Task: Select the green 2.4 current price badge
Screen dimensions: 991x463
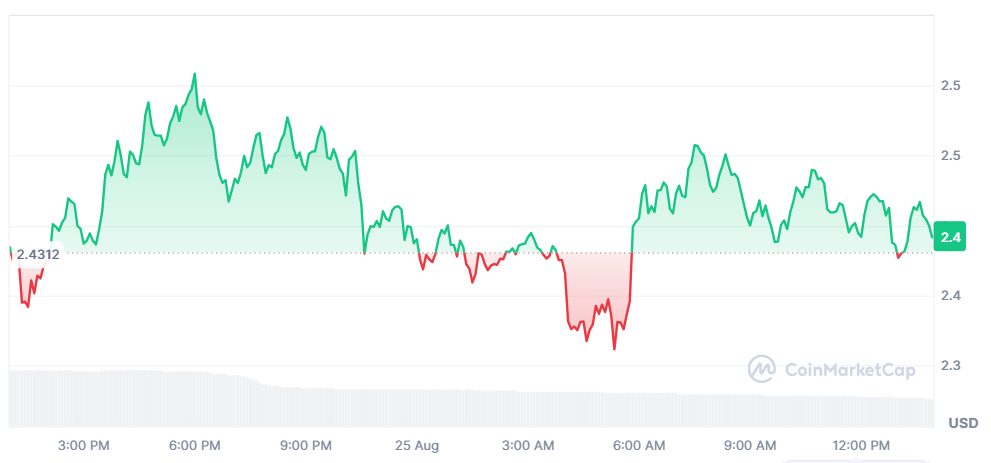Action: [950, 238]
